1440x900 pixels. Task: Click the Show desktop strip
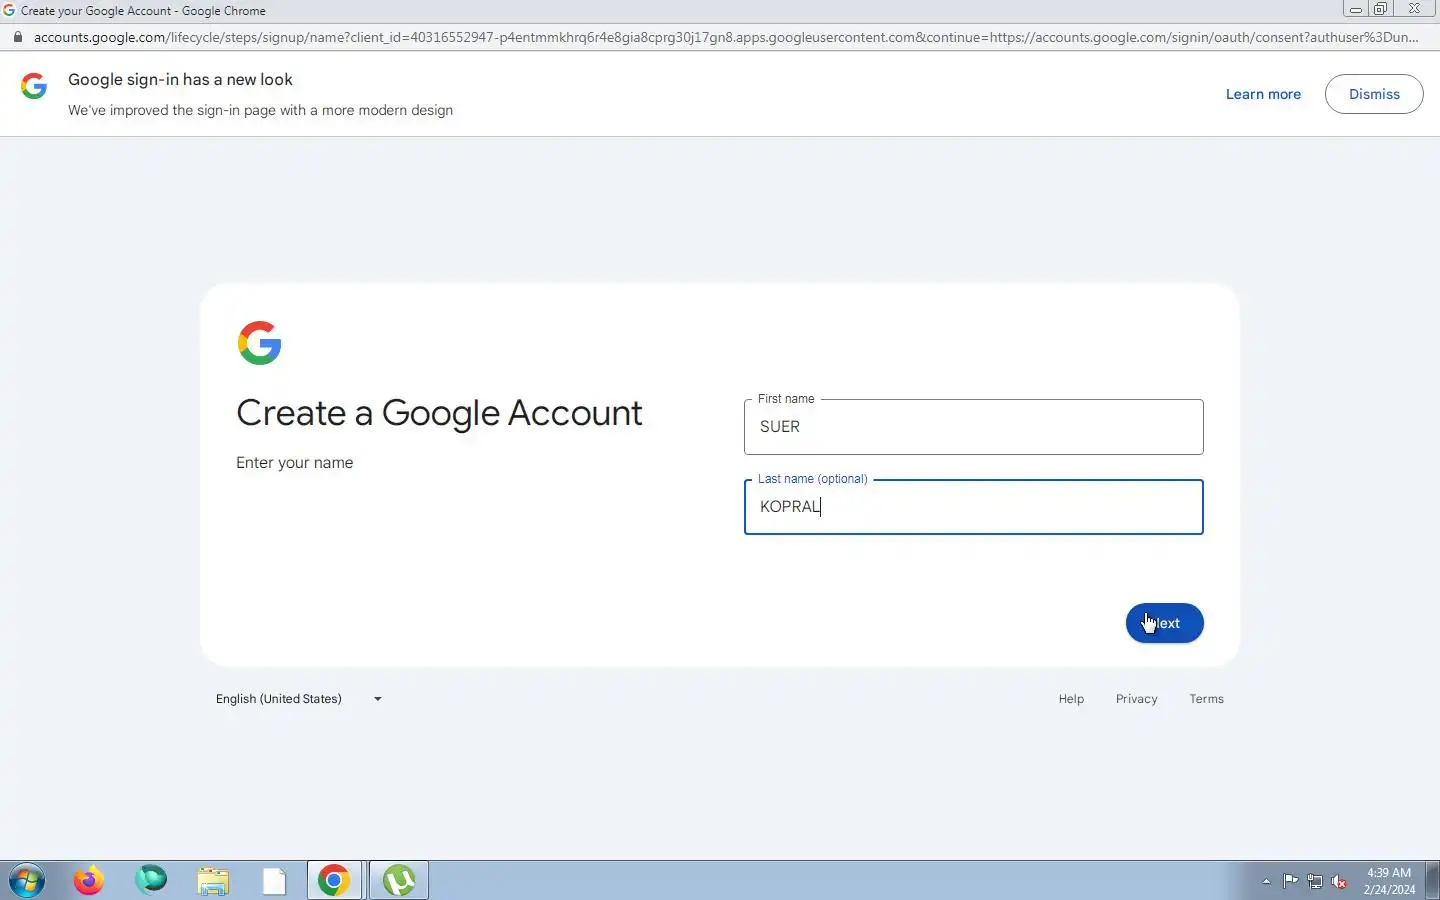(1432, 880)
